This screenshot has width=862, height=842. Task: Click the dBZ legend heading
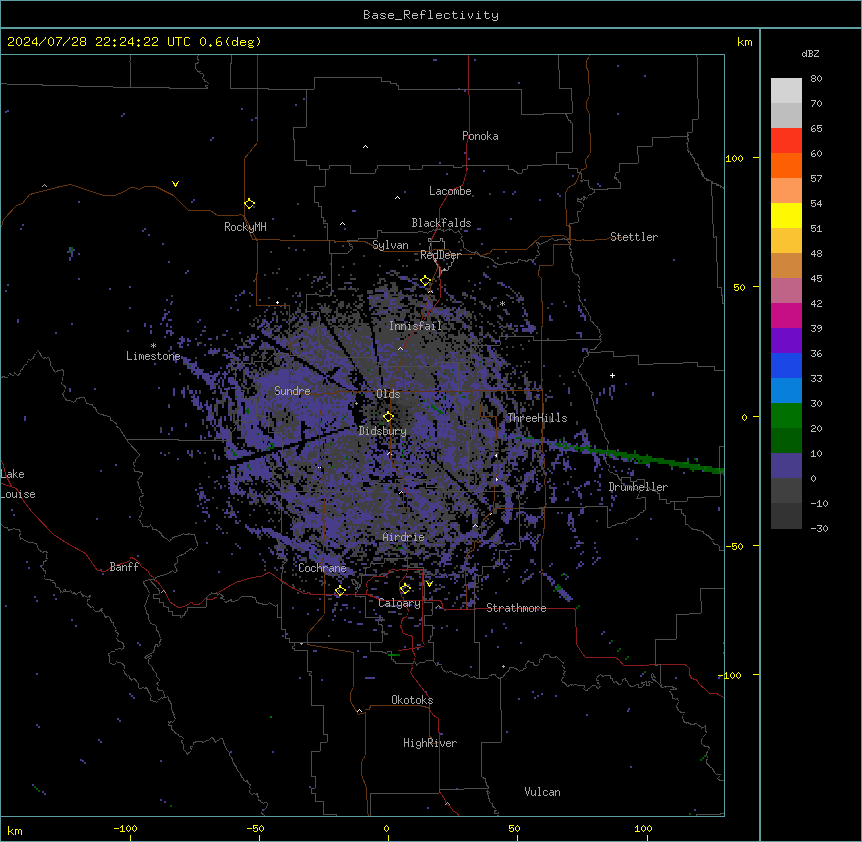[810, 54]
